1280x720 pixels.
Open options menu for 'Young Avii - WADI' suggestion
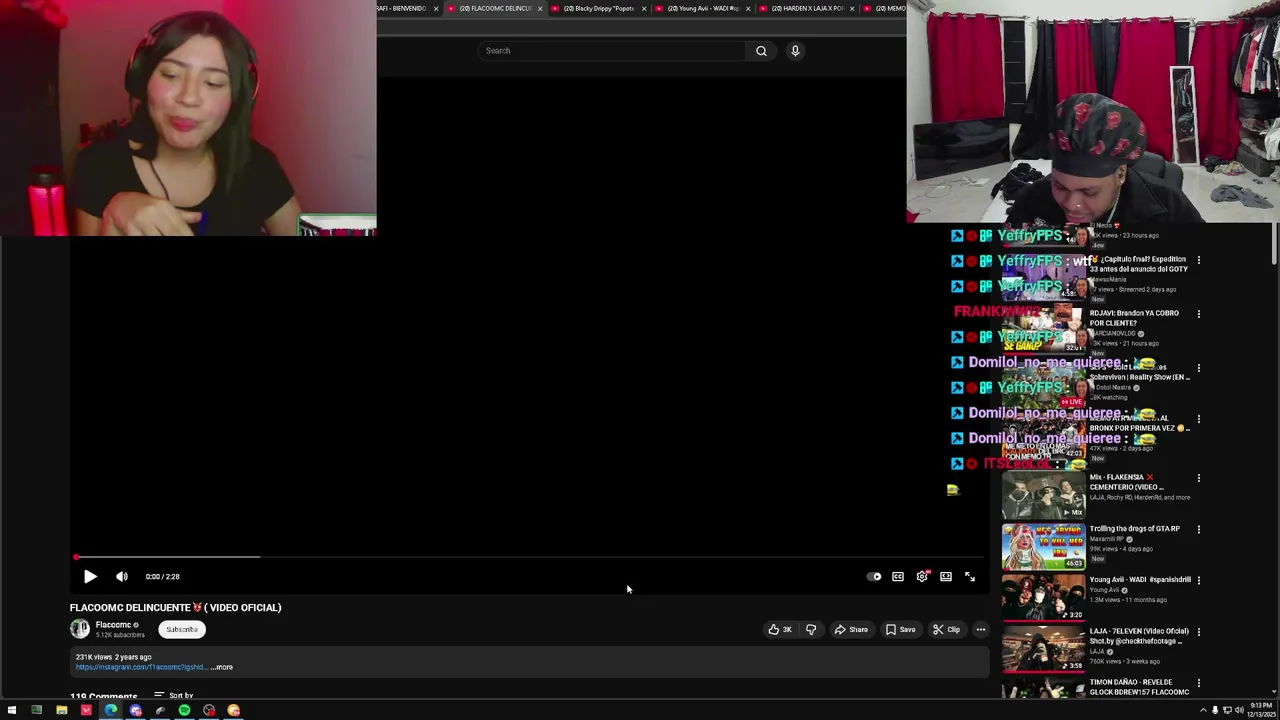coord(1199,580)
